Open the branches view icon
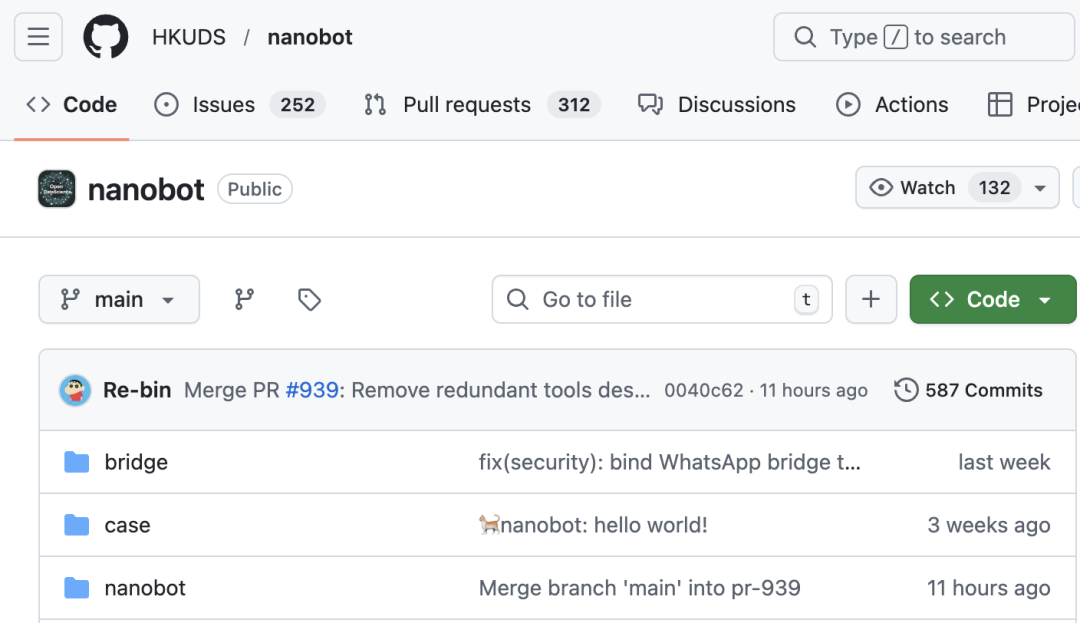1080x623 pixels. (x=245, y=300)
